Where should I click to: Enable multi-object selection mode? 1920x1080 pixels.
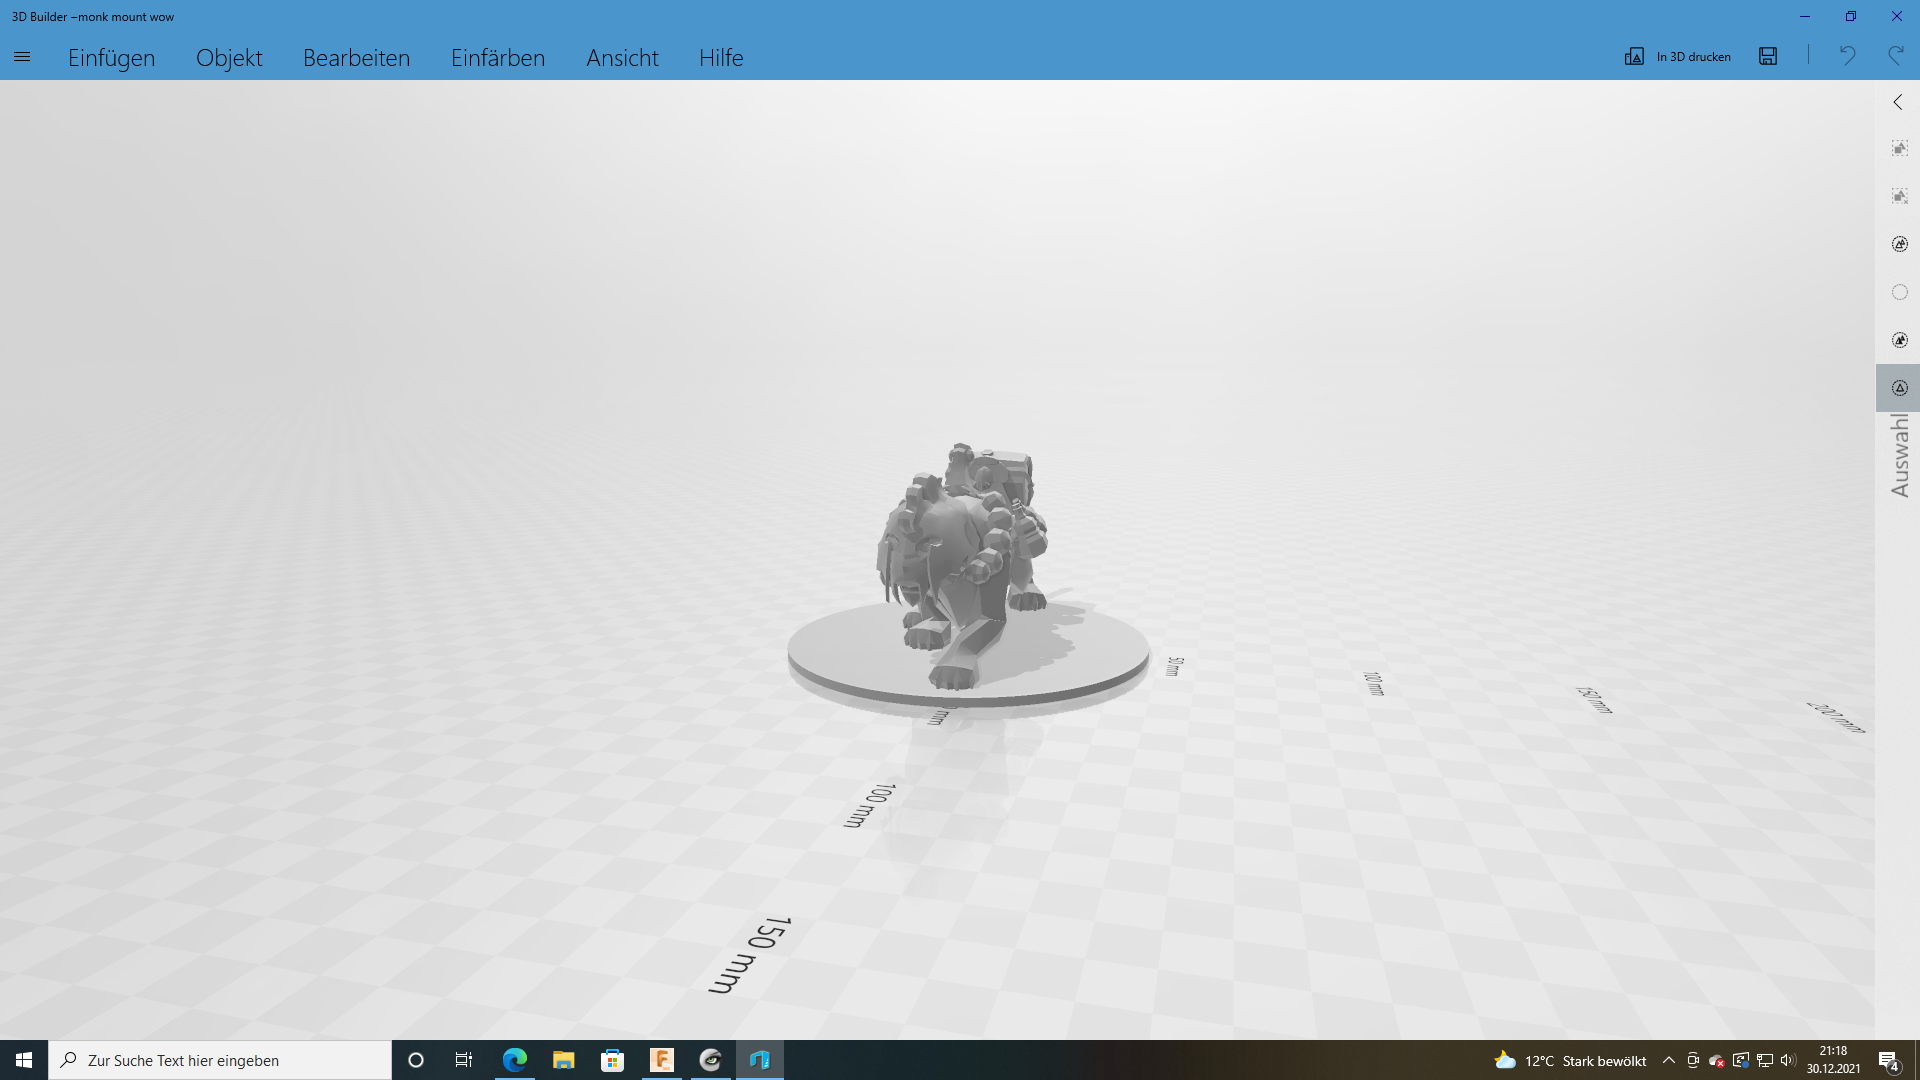click(1898, 339)
